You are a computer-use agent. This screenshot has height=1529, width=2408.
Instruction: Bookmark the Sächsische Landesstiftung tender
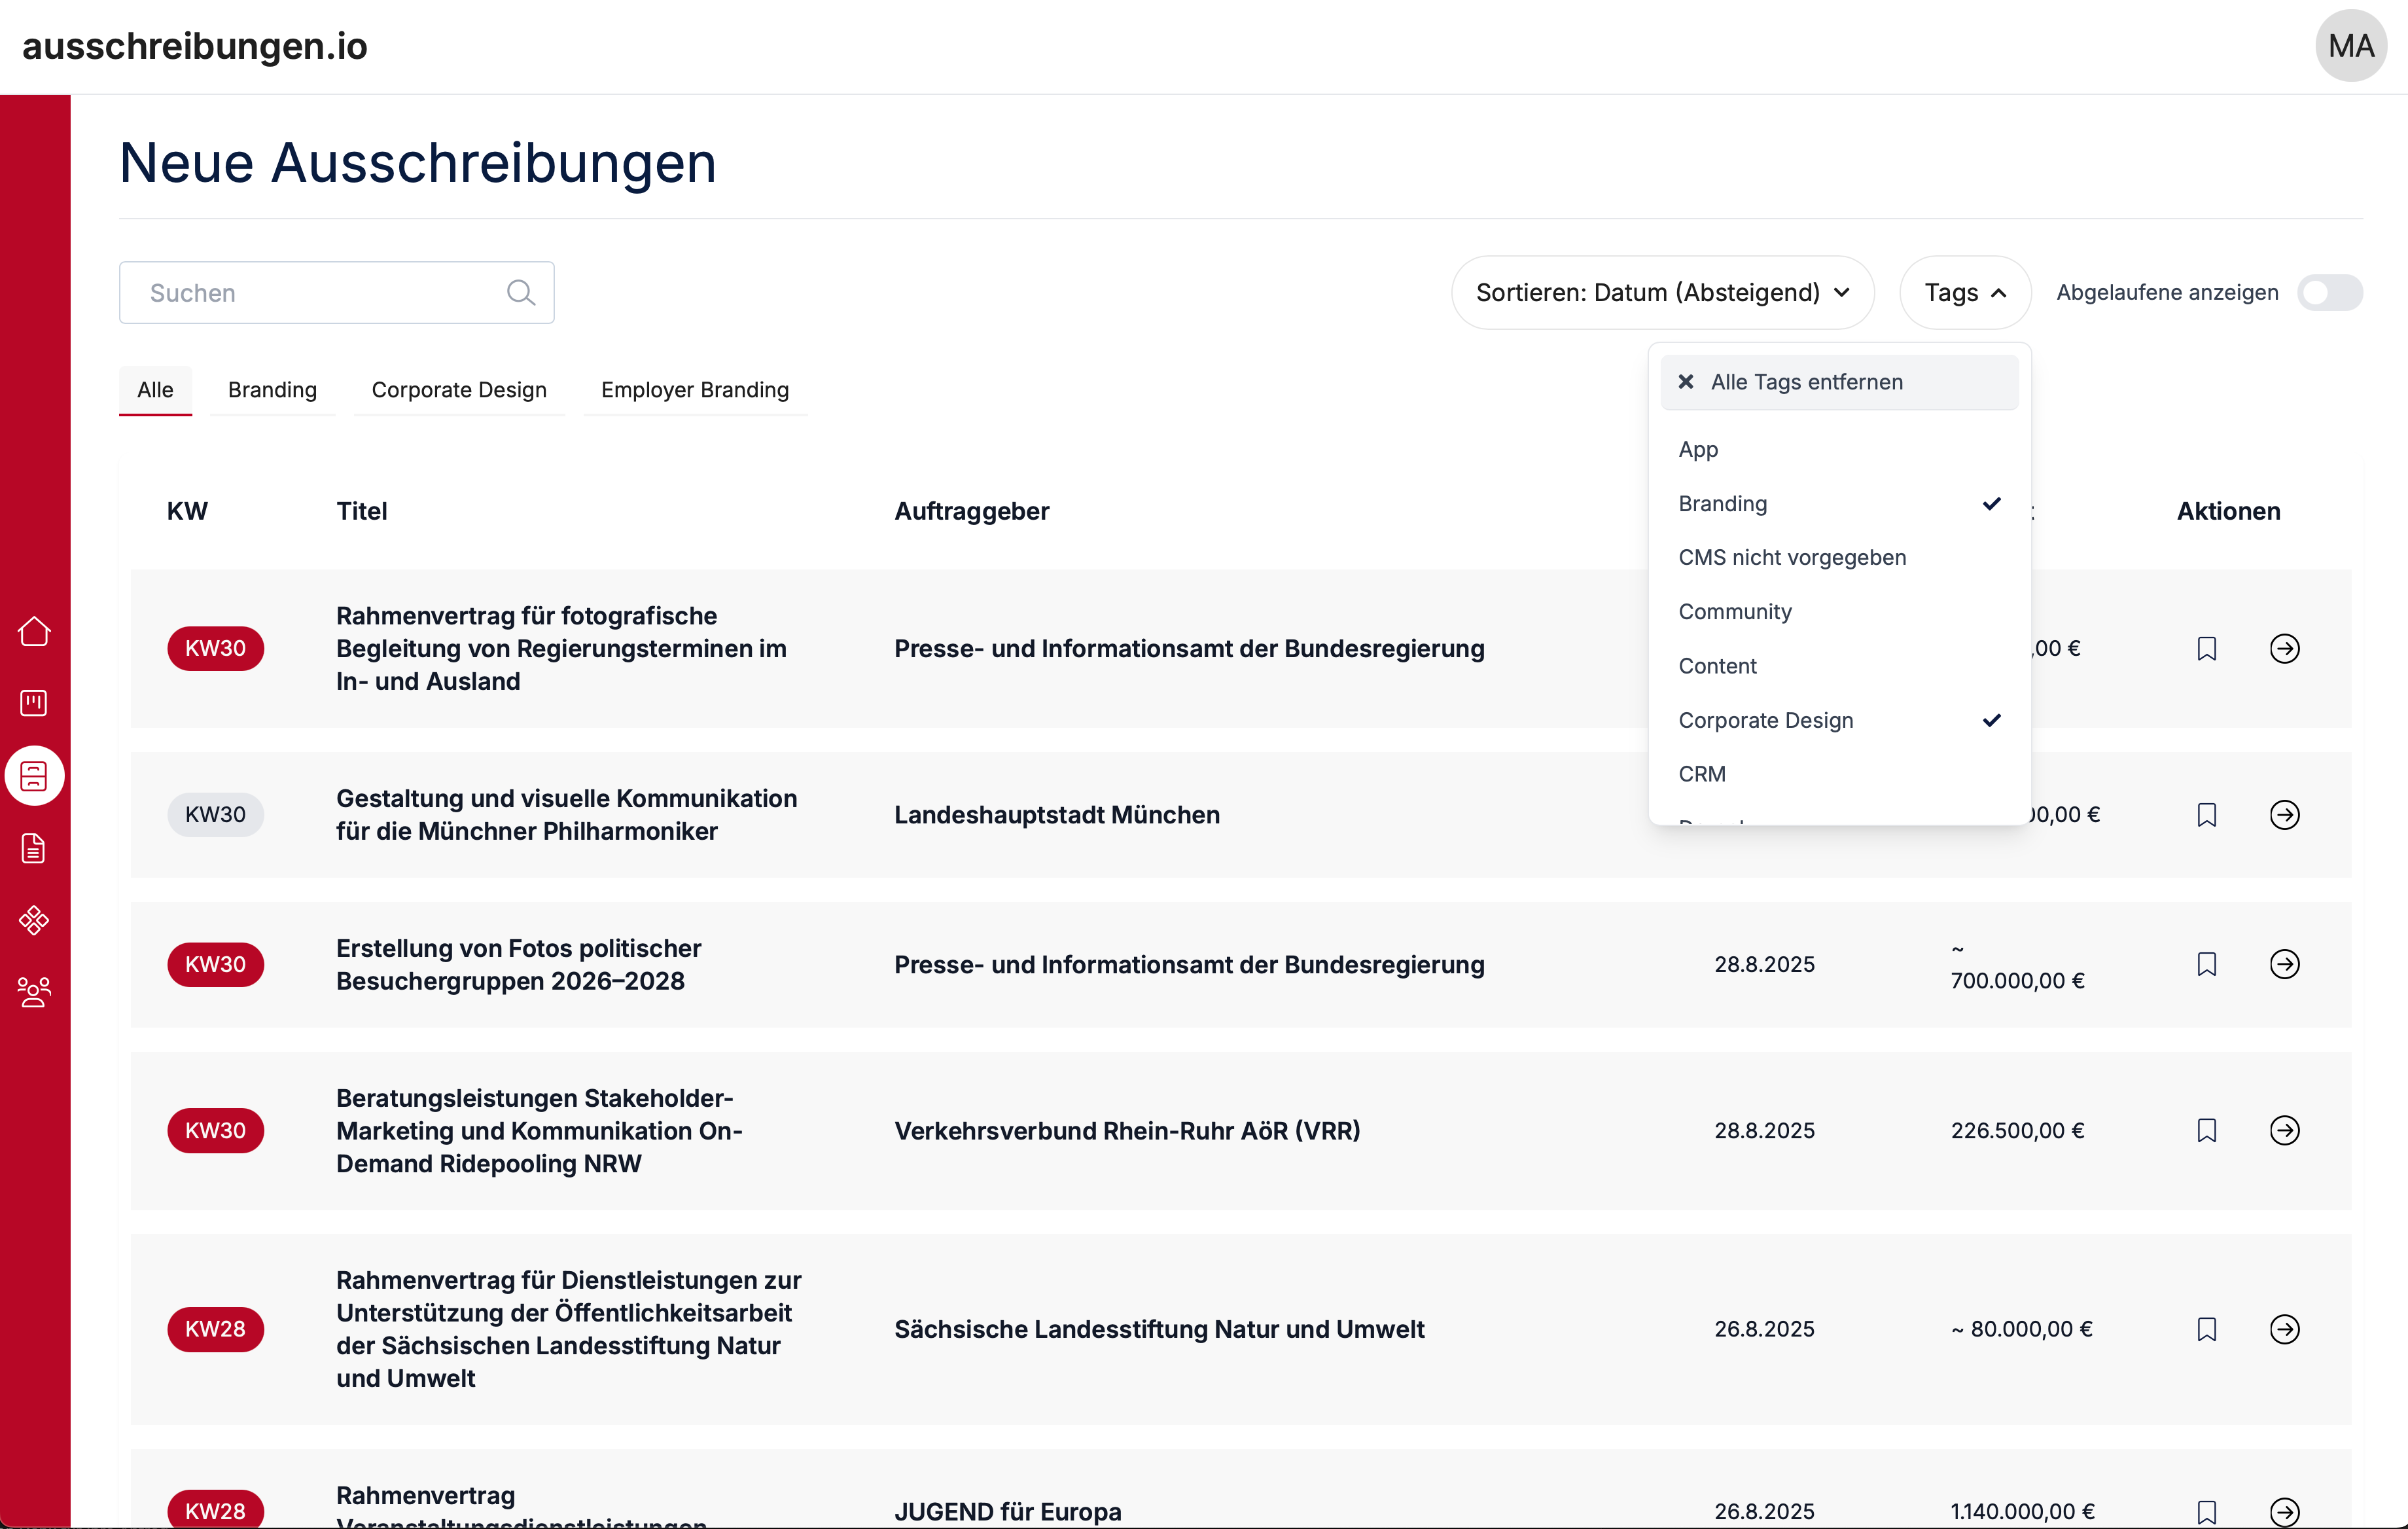[2206, 1329]
